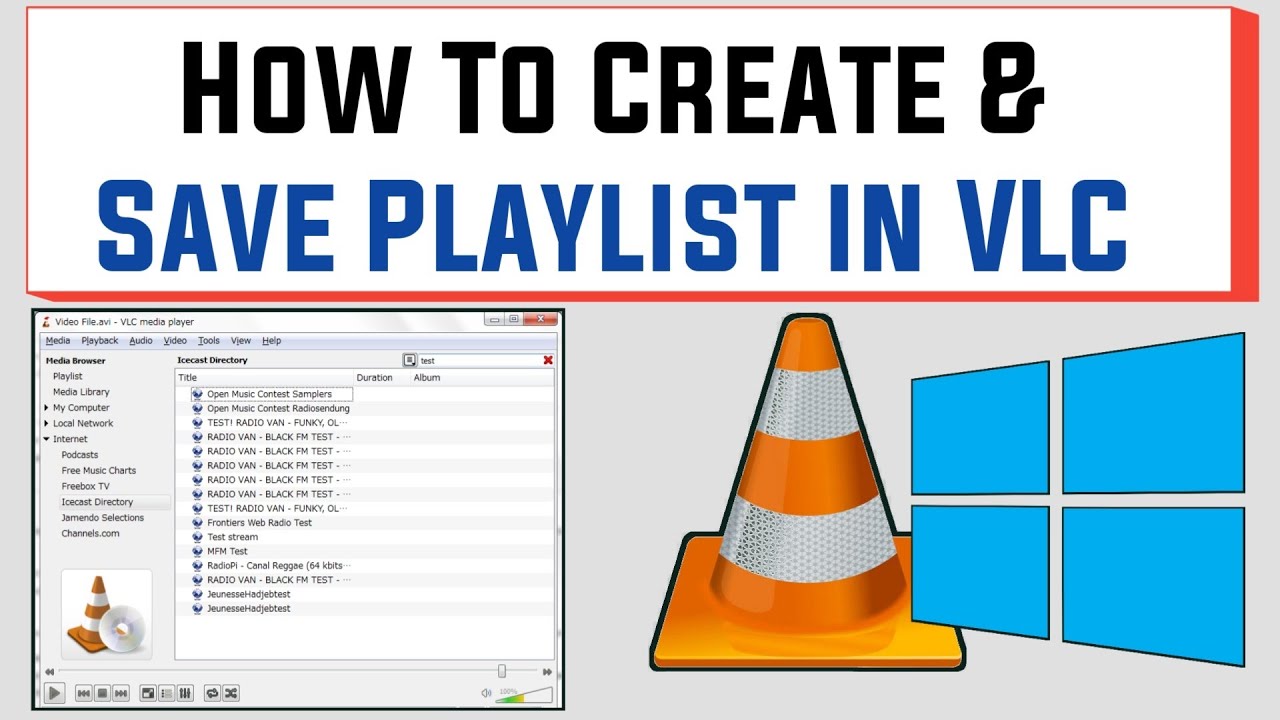Click the Play button in VLC
Image resolution: width=1280 pixels, height=720 pixels.
[55, 692]
